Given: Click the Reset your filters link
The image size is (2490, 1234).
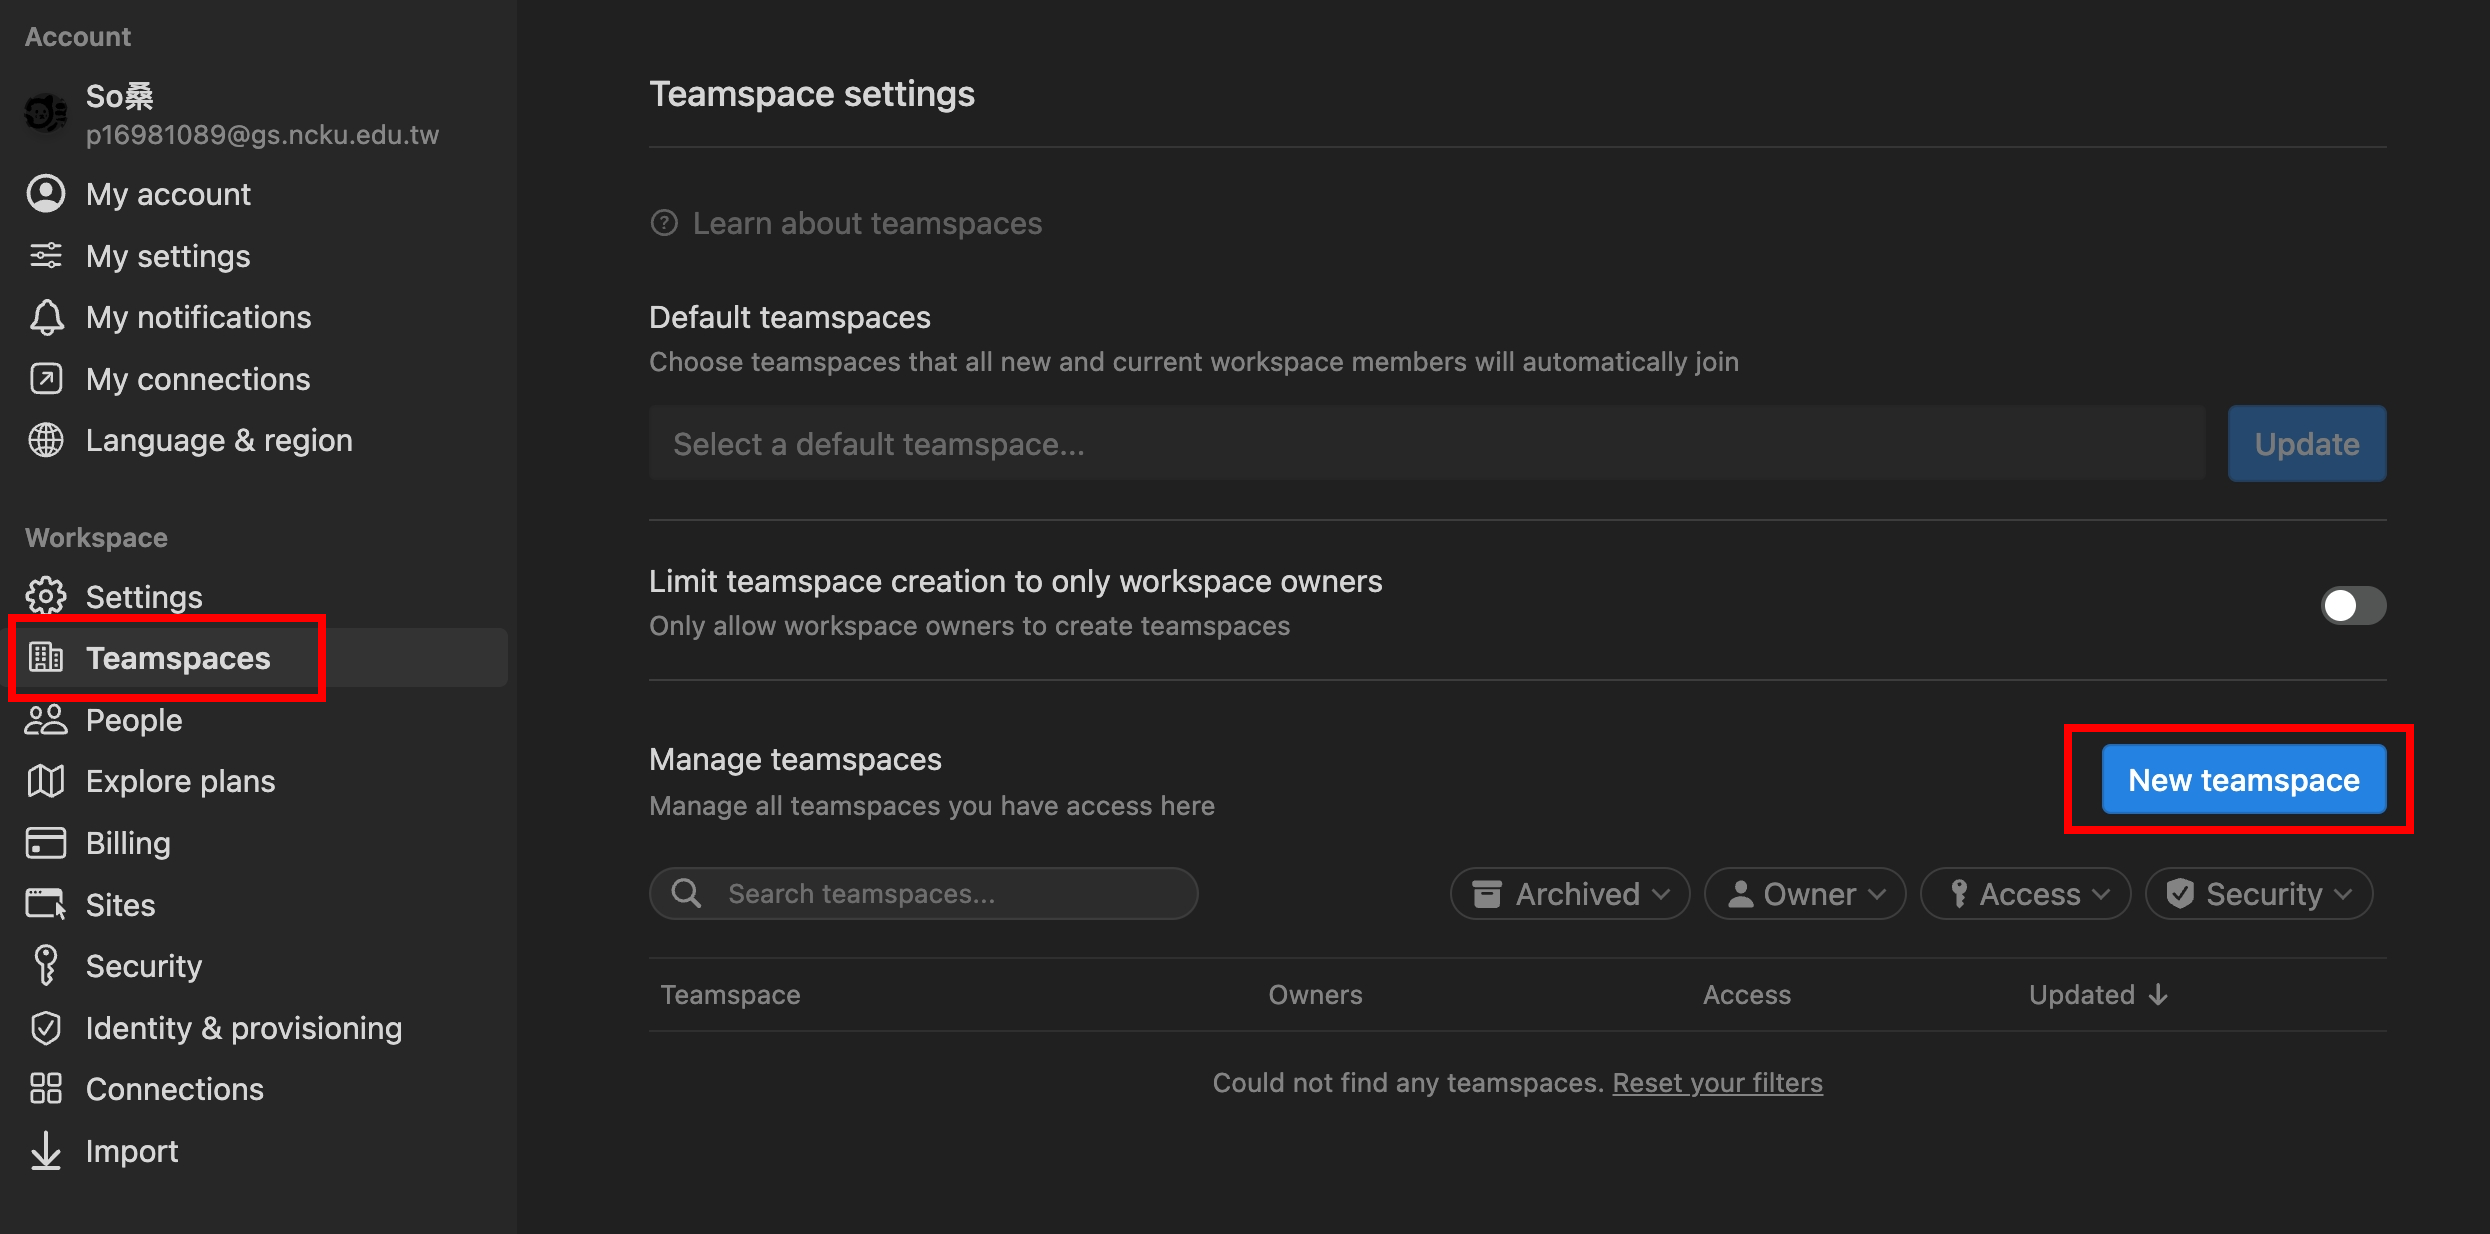Looking at the screenshot, I should [x=1717, y=1083].
